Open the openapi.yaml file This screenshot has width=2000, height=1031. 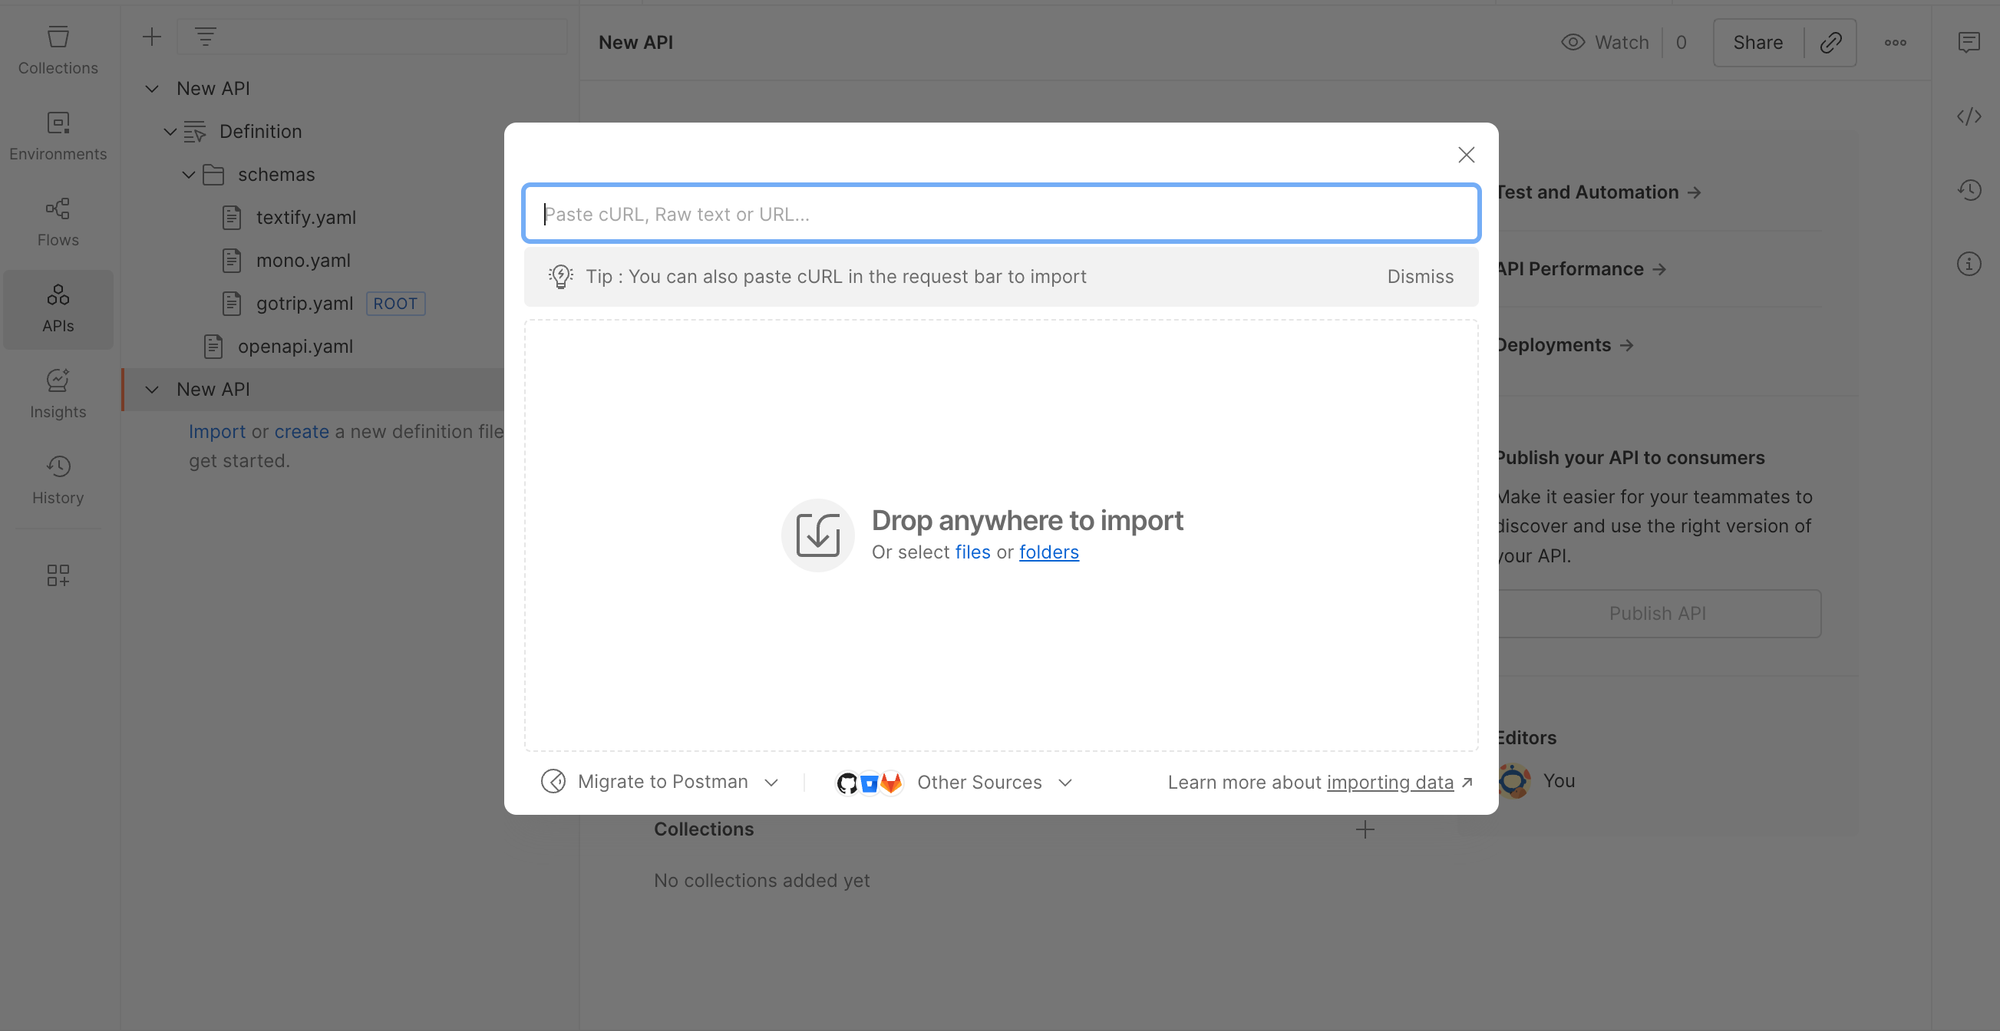click(295, 347)
